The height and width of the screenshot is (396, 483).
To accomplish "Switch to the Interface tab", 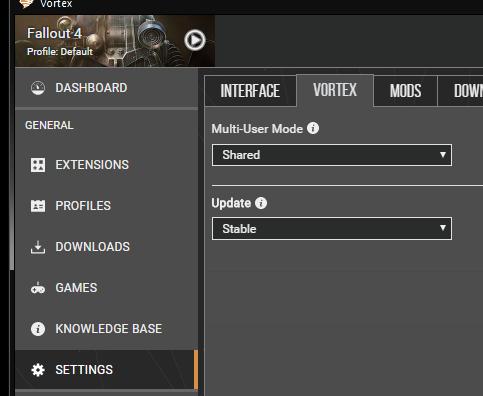I will pyautogui.click(x=250, y=91).
